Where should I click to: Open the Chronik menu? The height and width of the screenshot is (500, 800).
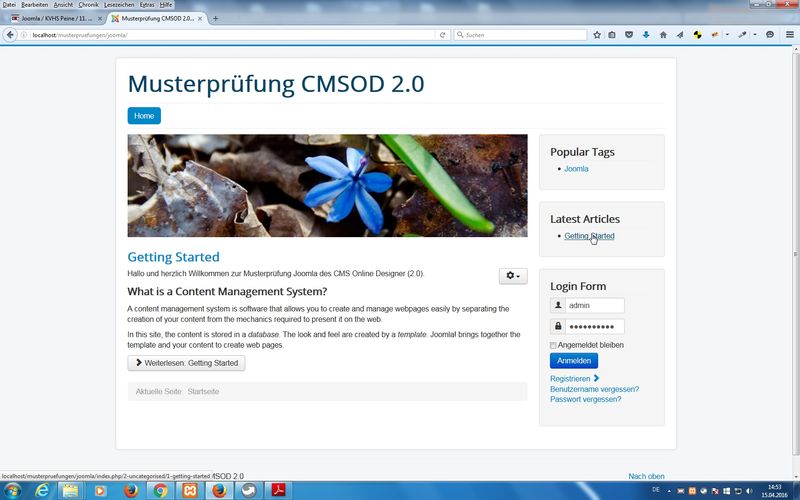[x=88, y=5]
